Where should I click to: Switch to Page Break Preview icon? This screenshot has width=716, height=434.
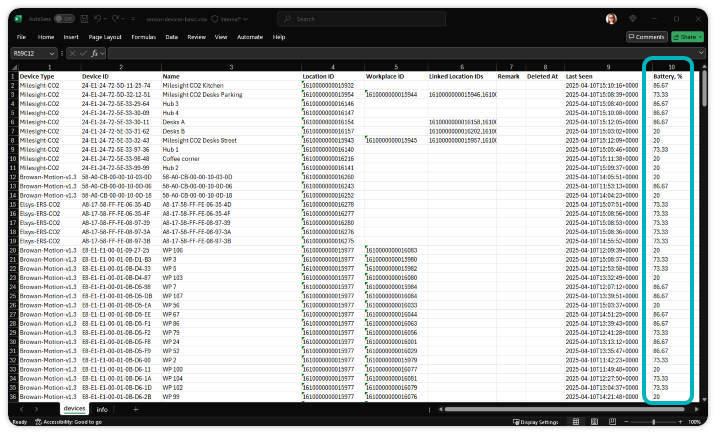tap(612, 422)
